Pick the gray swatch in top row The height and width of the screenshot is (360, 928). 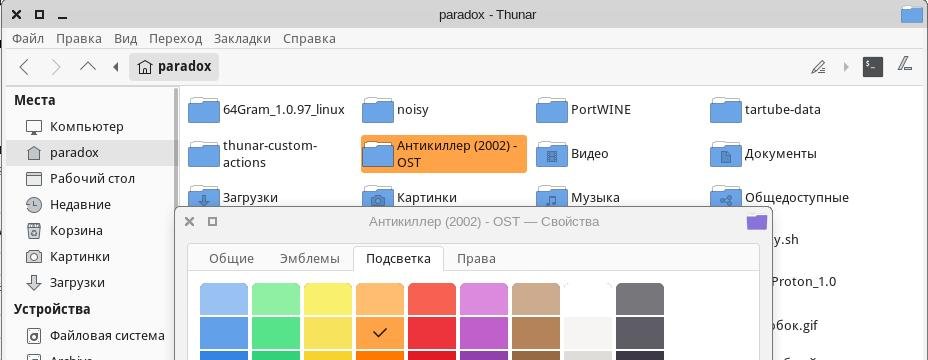(640, 299)
